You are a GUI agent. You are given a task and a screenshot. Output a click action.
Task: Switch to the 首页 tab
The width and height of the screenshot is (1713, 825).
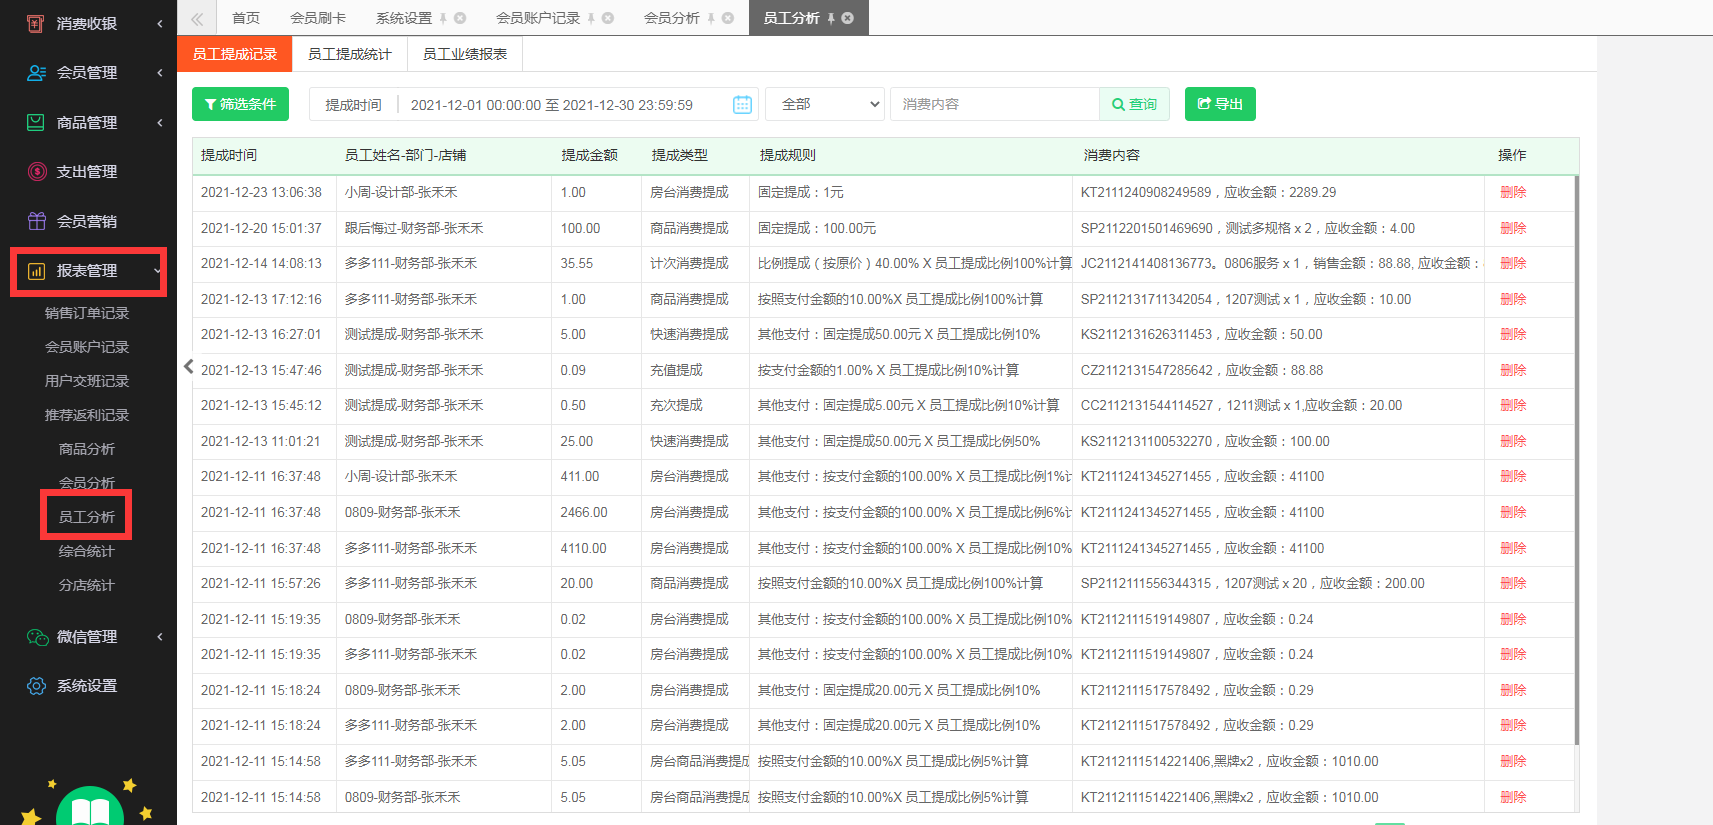[246, 18]
